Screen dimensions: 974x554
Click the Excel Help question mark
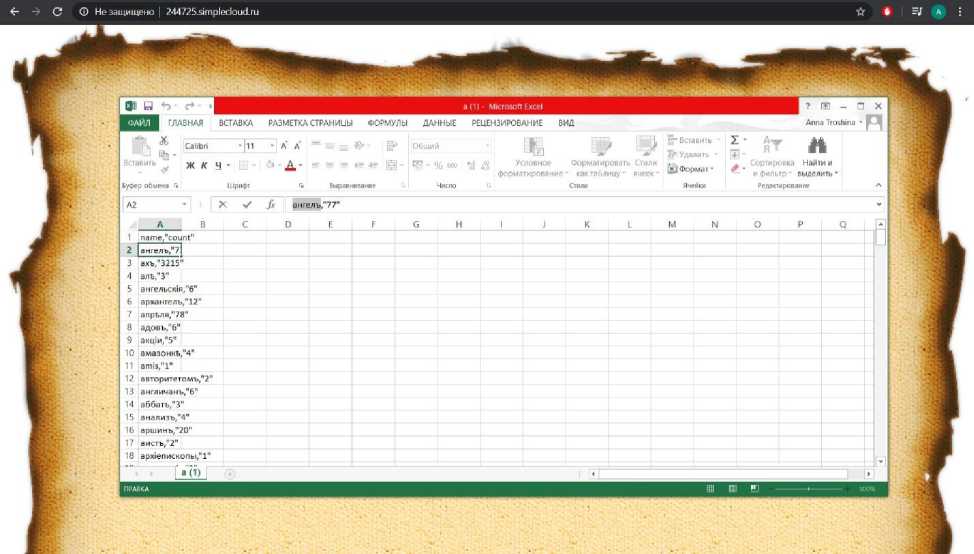click(x=808, y=106)
